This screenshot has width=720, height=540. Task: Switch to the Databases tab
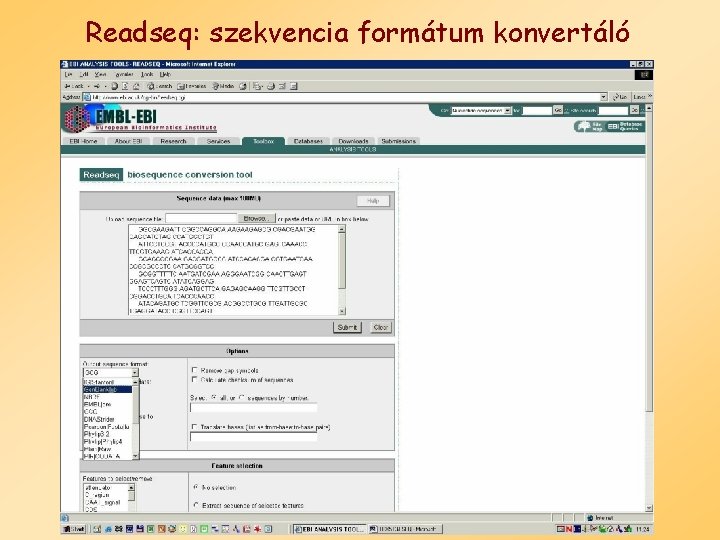pos(308,141)
